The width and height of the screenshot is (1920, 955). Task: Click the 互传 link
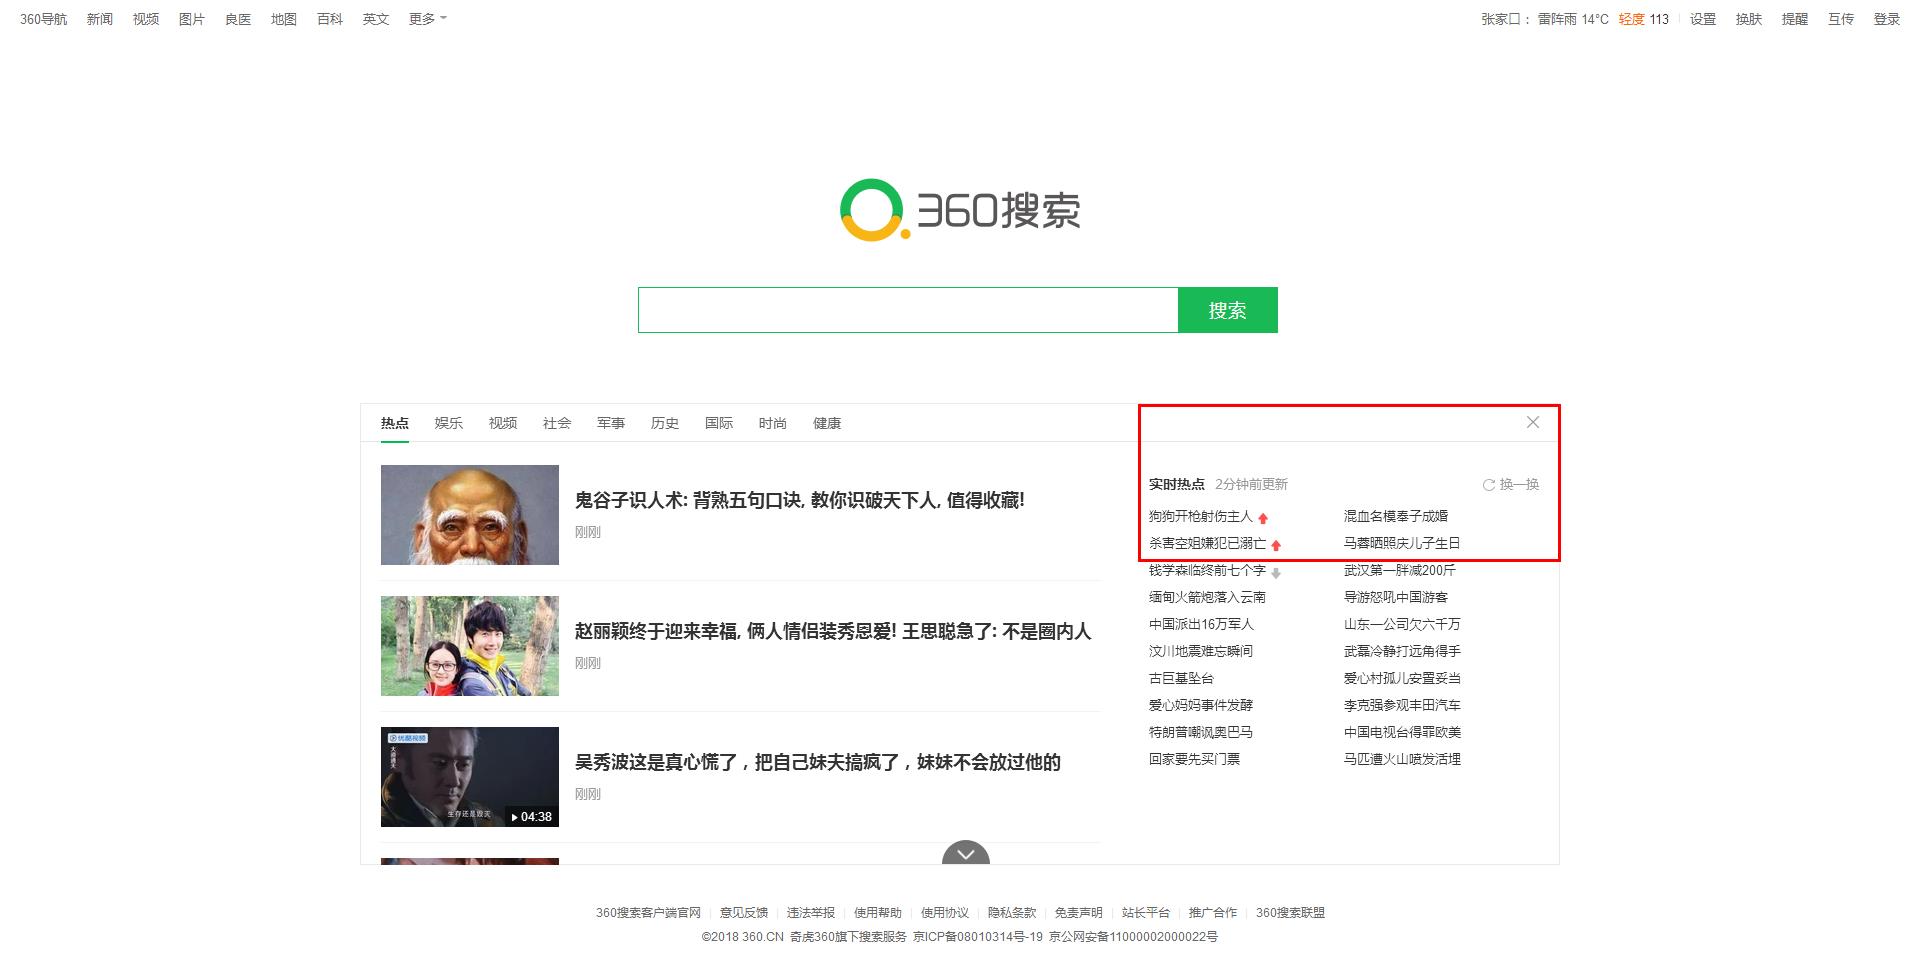[1841, 19]
